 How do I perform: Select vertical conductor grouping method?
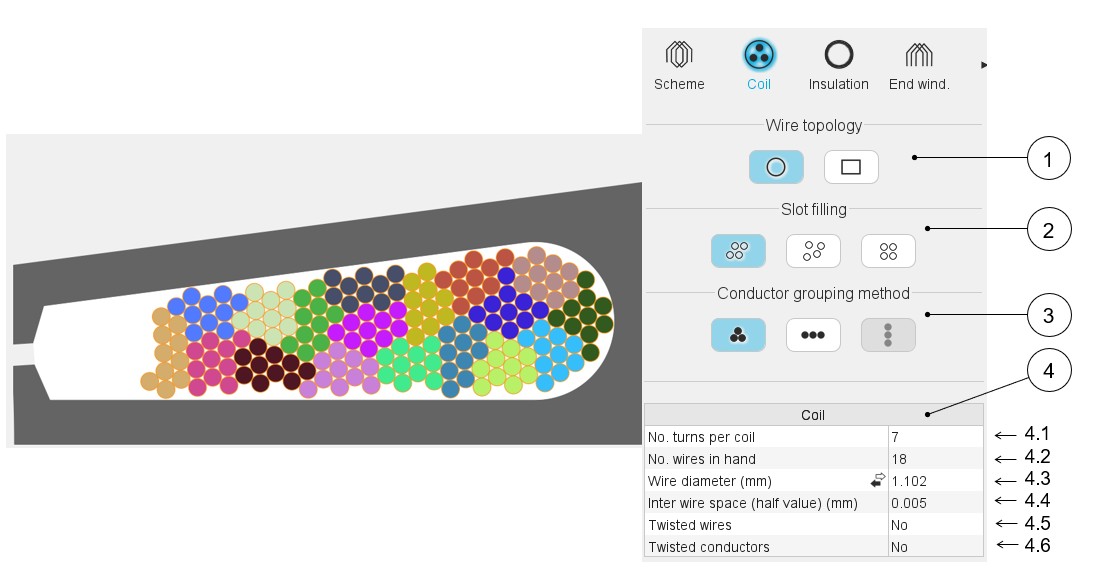click(x=888, y=335)
